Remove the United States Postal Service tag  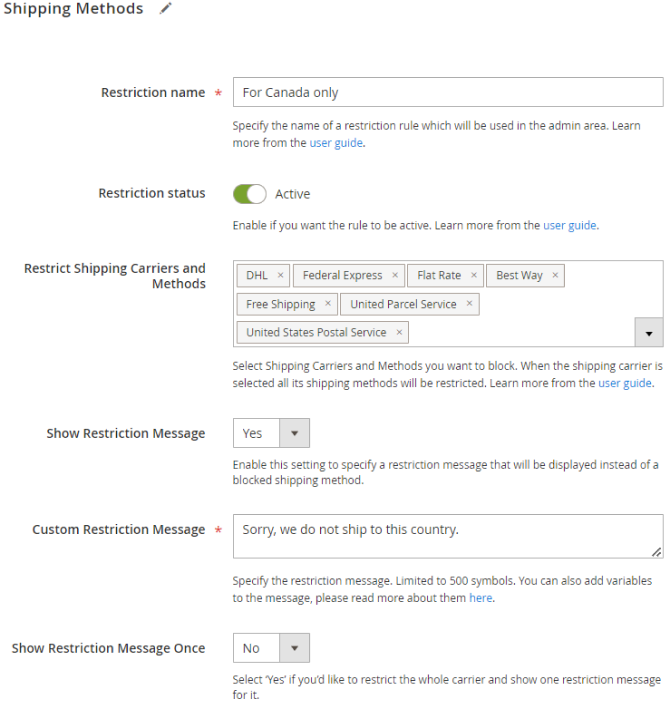(x=399, y=332)
